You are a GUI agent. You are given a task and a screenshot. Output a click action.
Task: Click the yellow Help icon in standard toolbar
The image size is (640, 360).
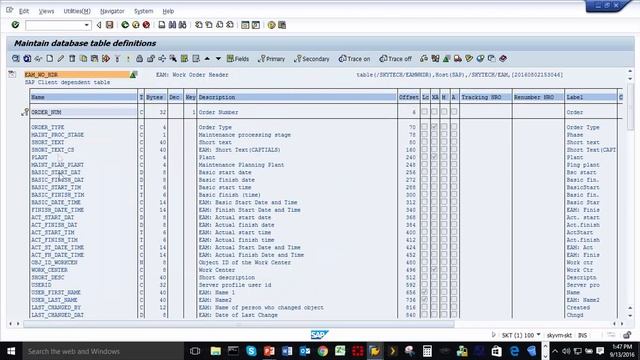(271, 25)
